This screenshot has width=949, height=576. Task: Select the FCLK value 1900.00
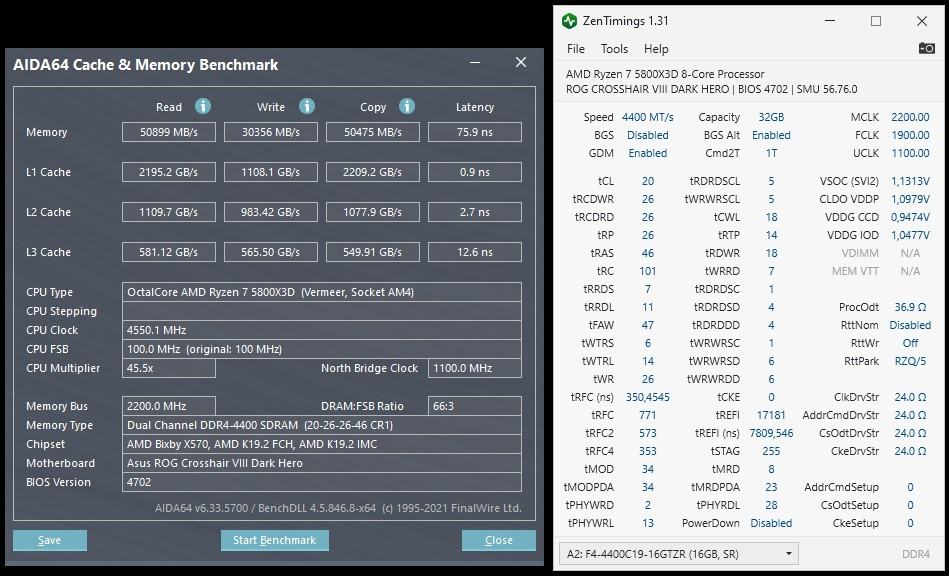tap(910, 135)
